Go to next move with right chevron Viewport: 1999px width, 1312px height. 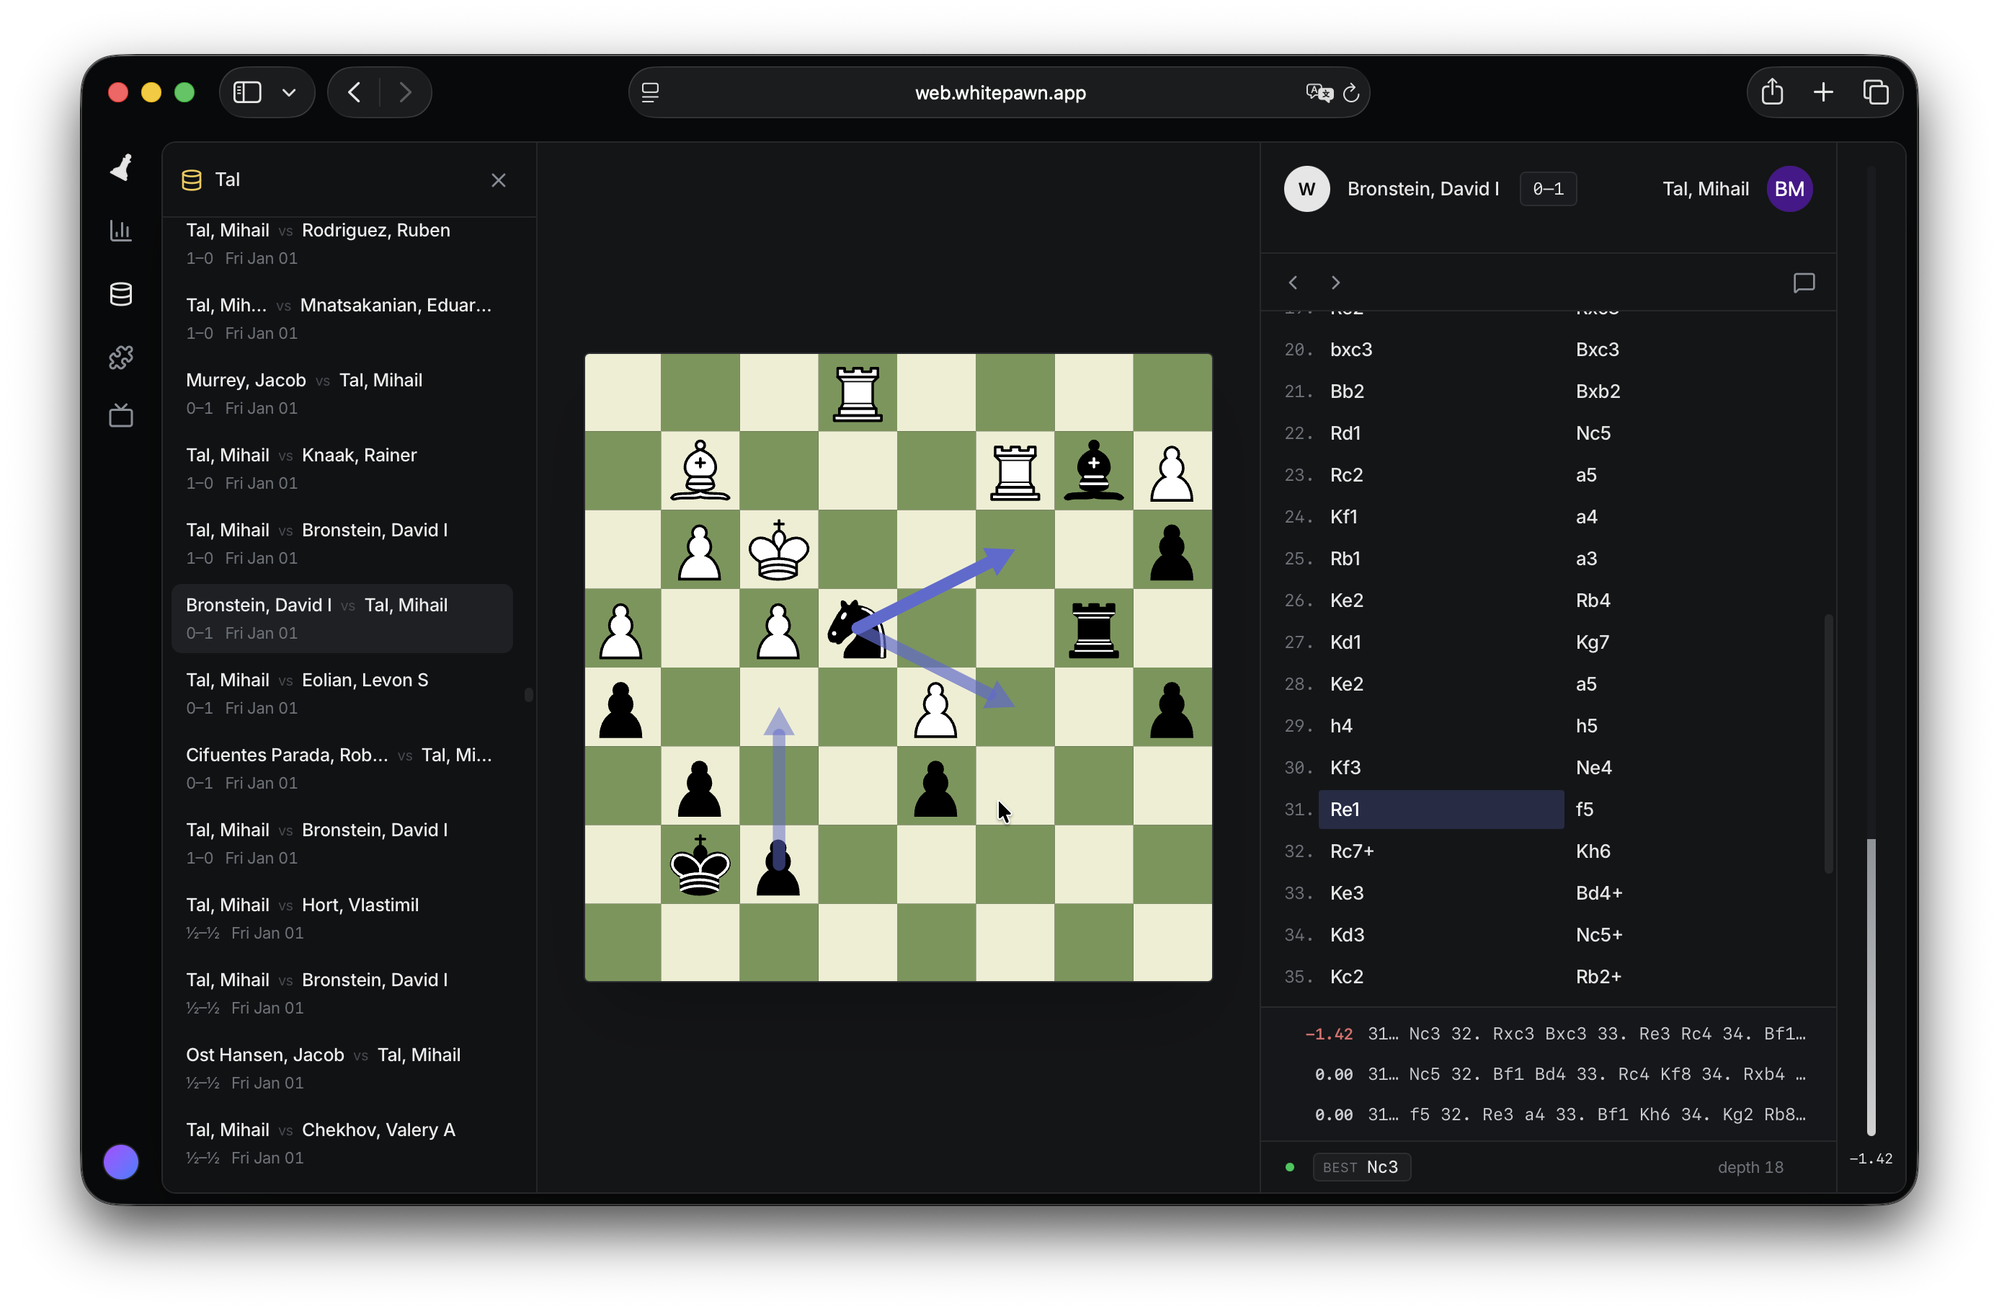pos(1335,283)
